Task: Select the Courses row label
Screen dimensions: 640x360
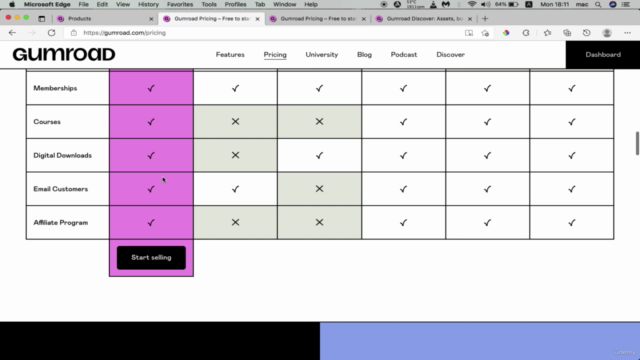Action: pos(47,122)
